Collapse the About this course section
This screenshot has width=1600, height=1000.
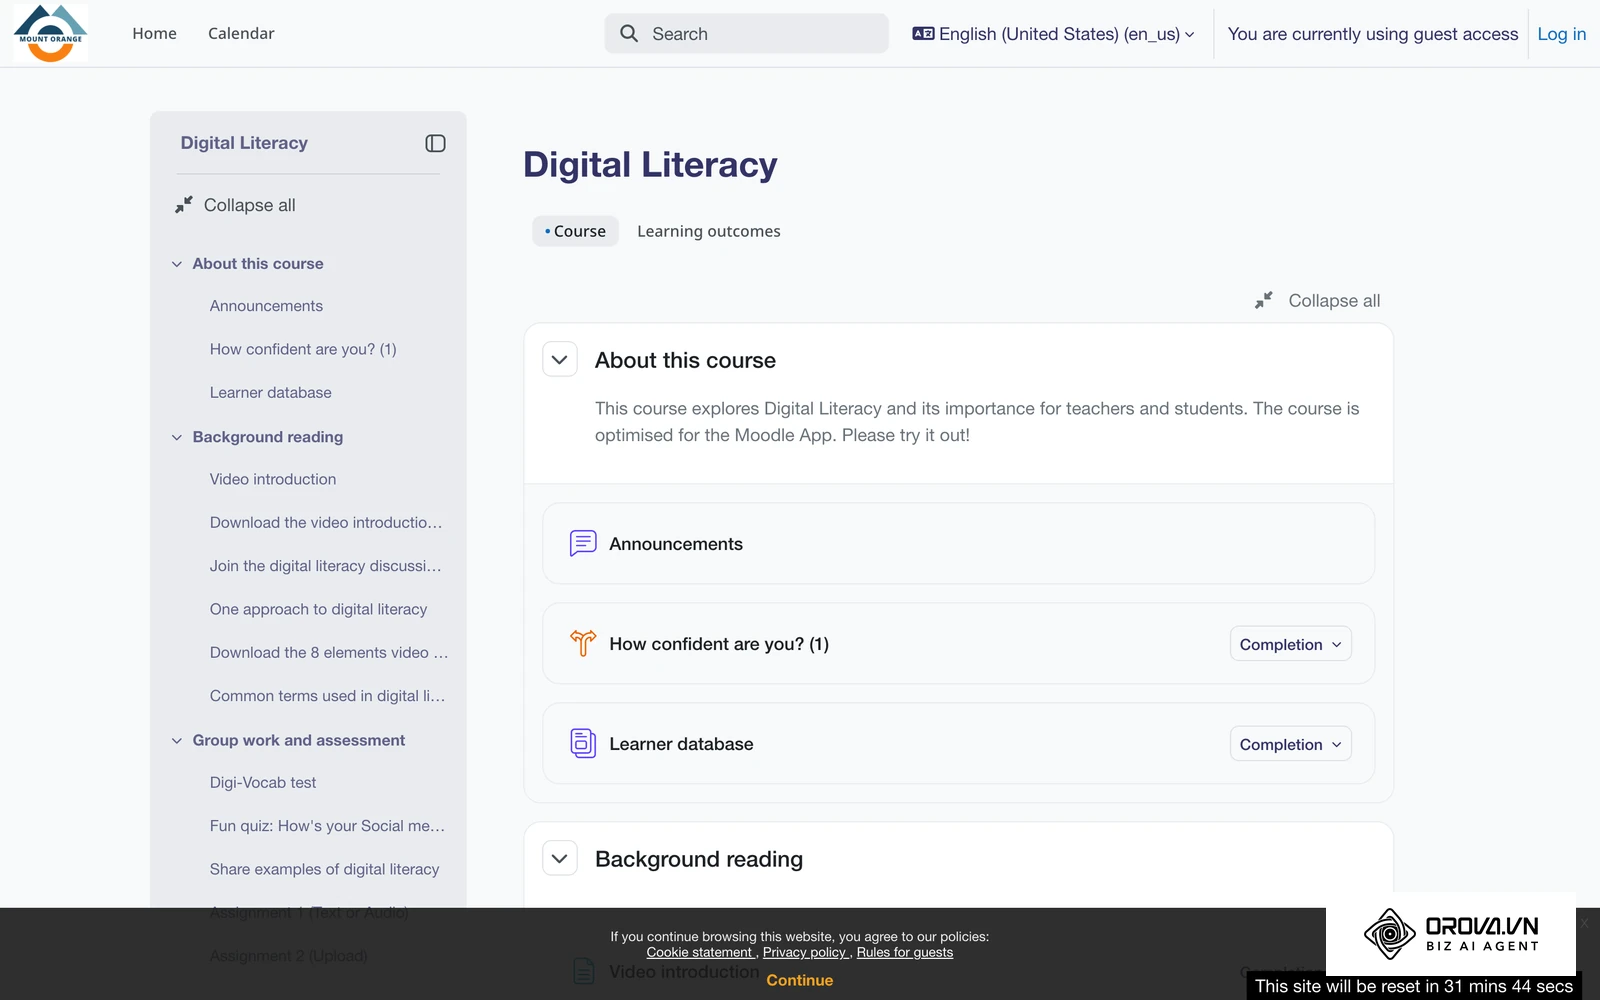pos(560,360)
